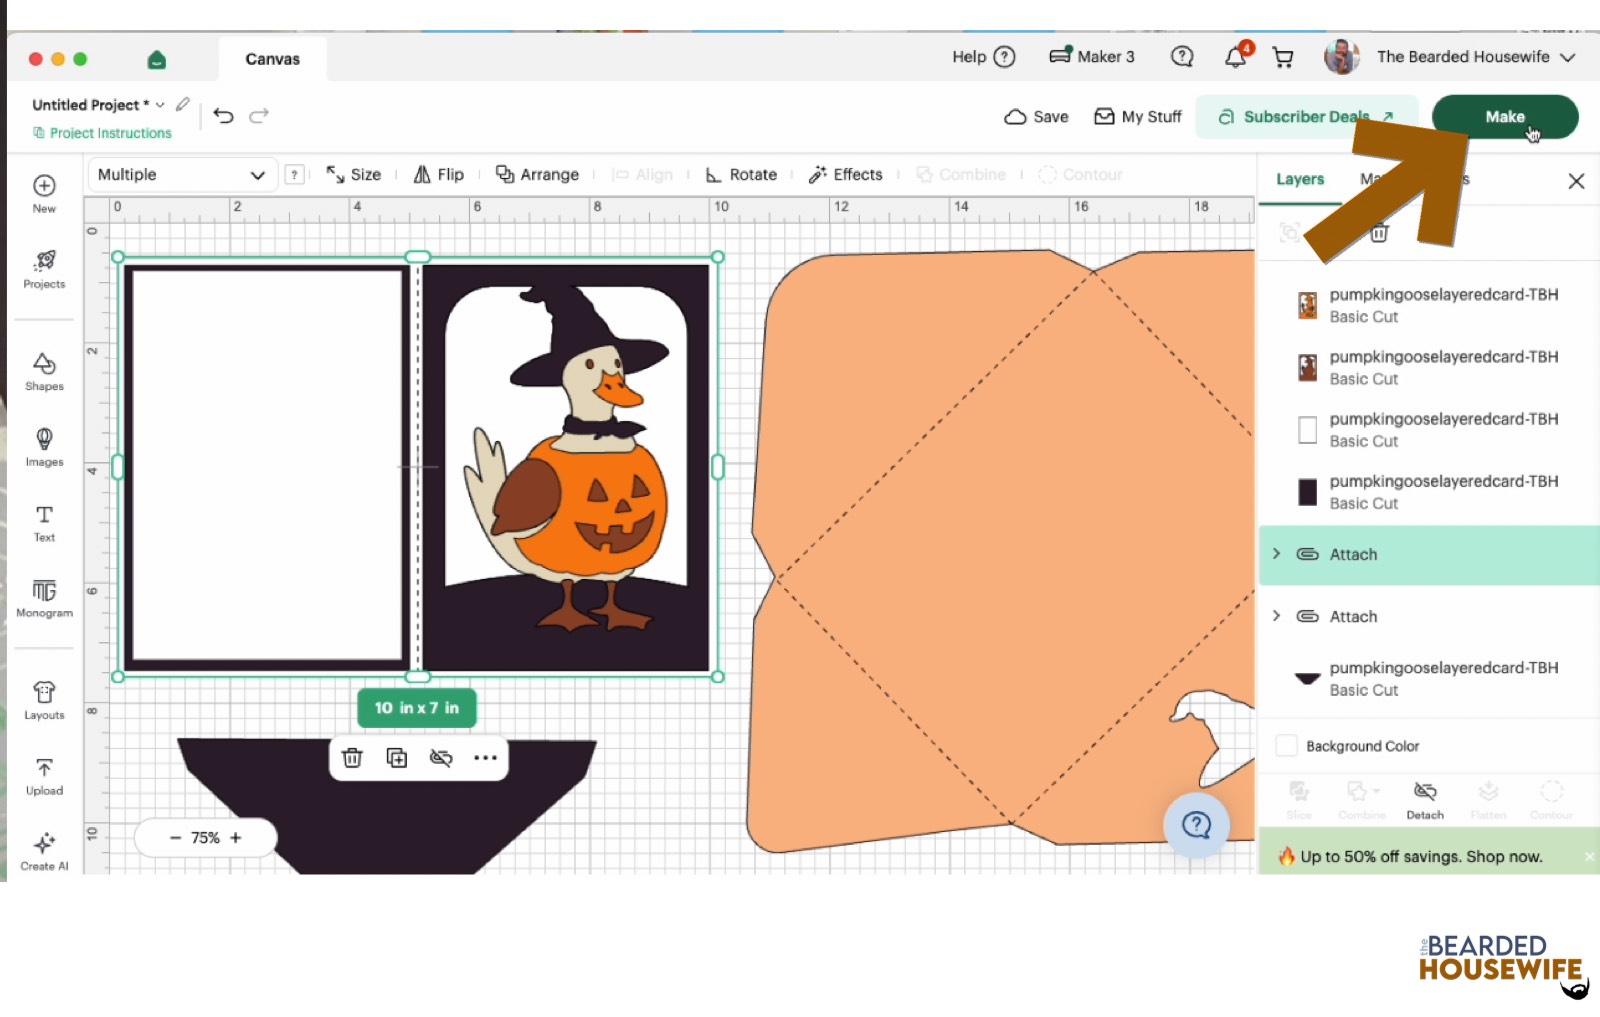Create a New project from the sidebar
The height and width of the screenshot is (1017, 1600).
[44, 193]
